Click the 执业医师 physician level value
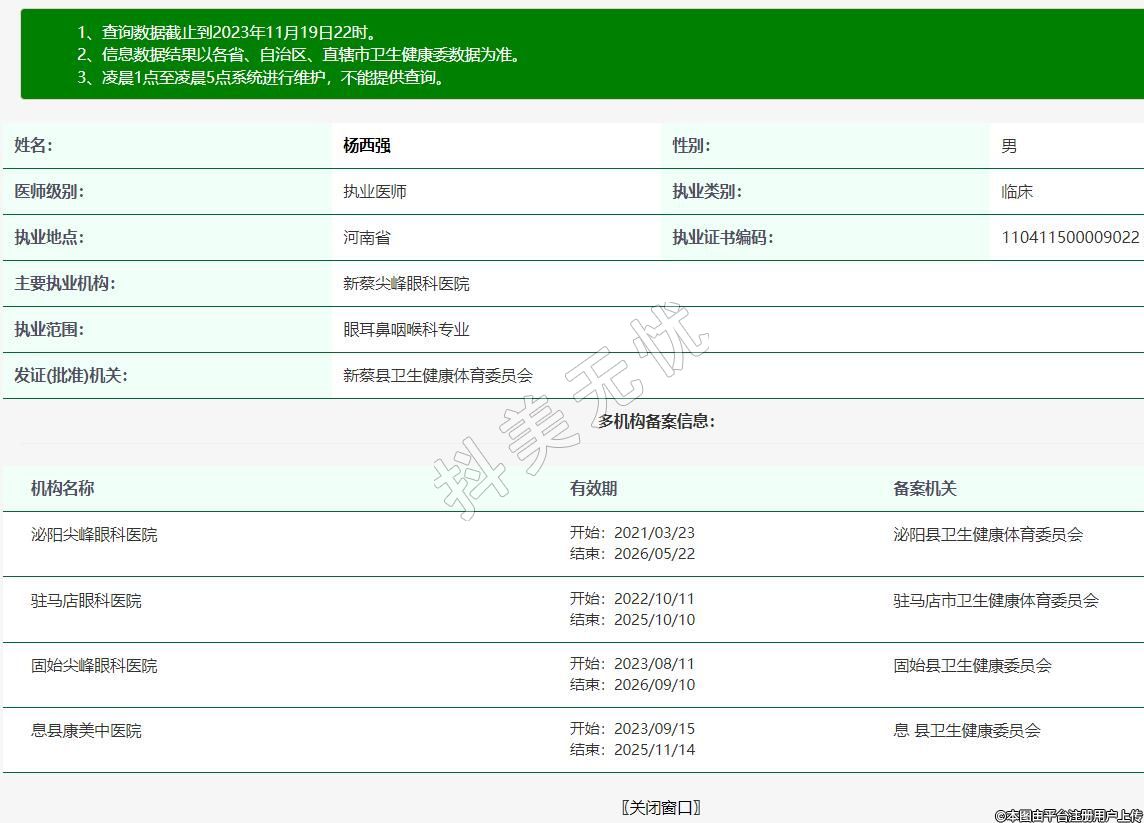The image size is (1144, 823). [375, 192]
